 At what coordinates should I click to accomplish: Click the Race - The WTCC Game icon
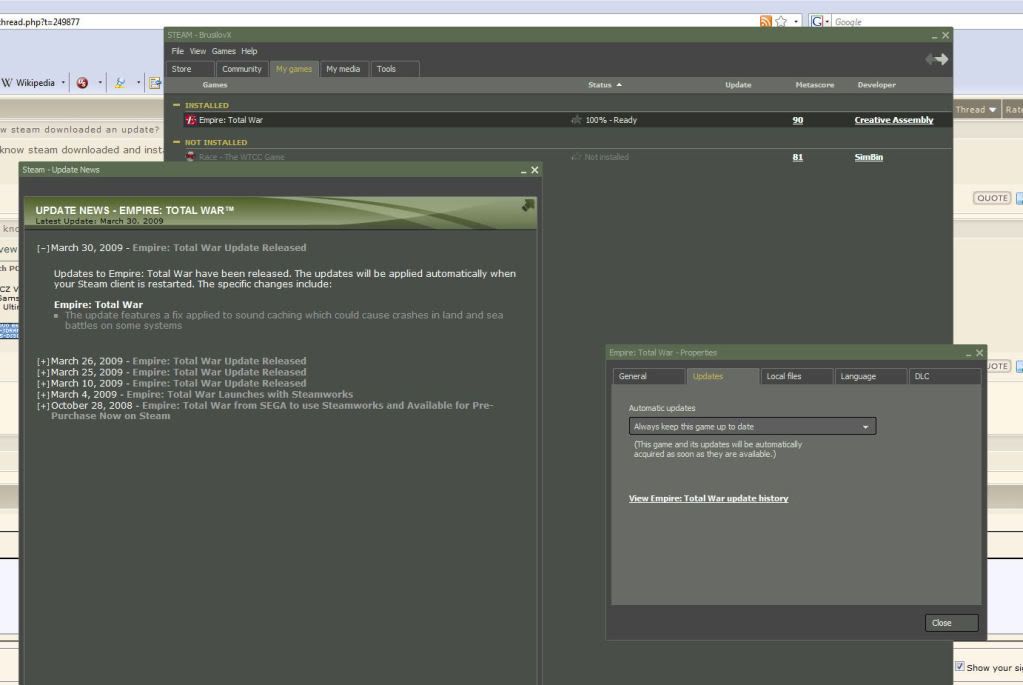click(191, 157)
